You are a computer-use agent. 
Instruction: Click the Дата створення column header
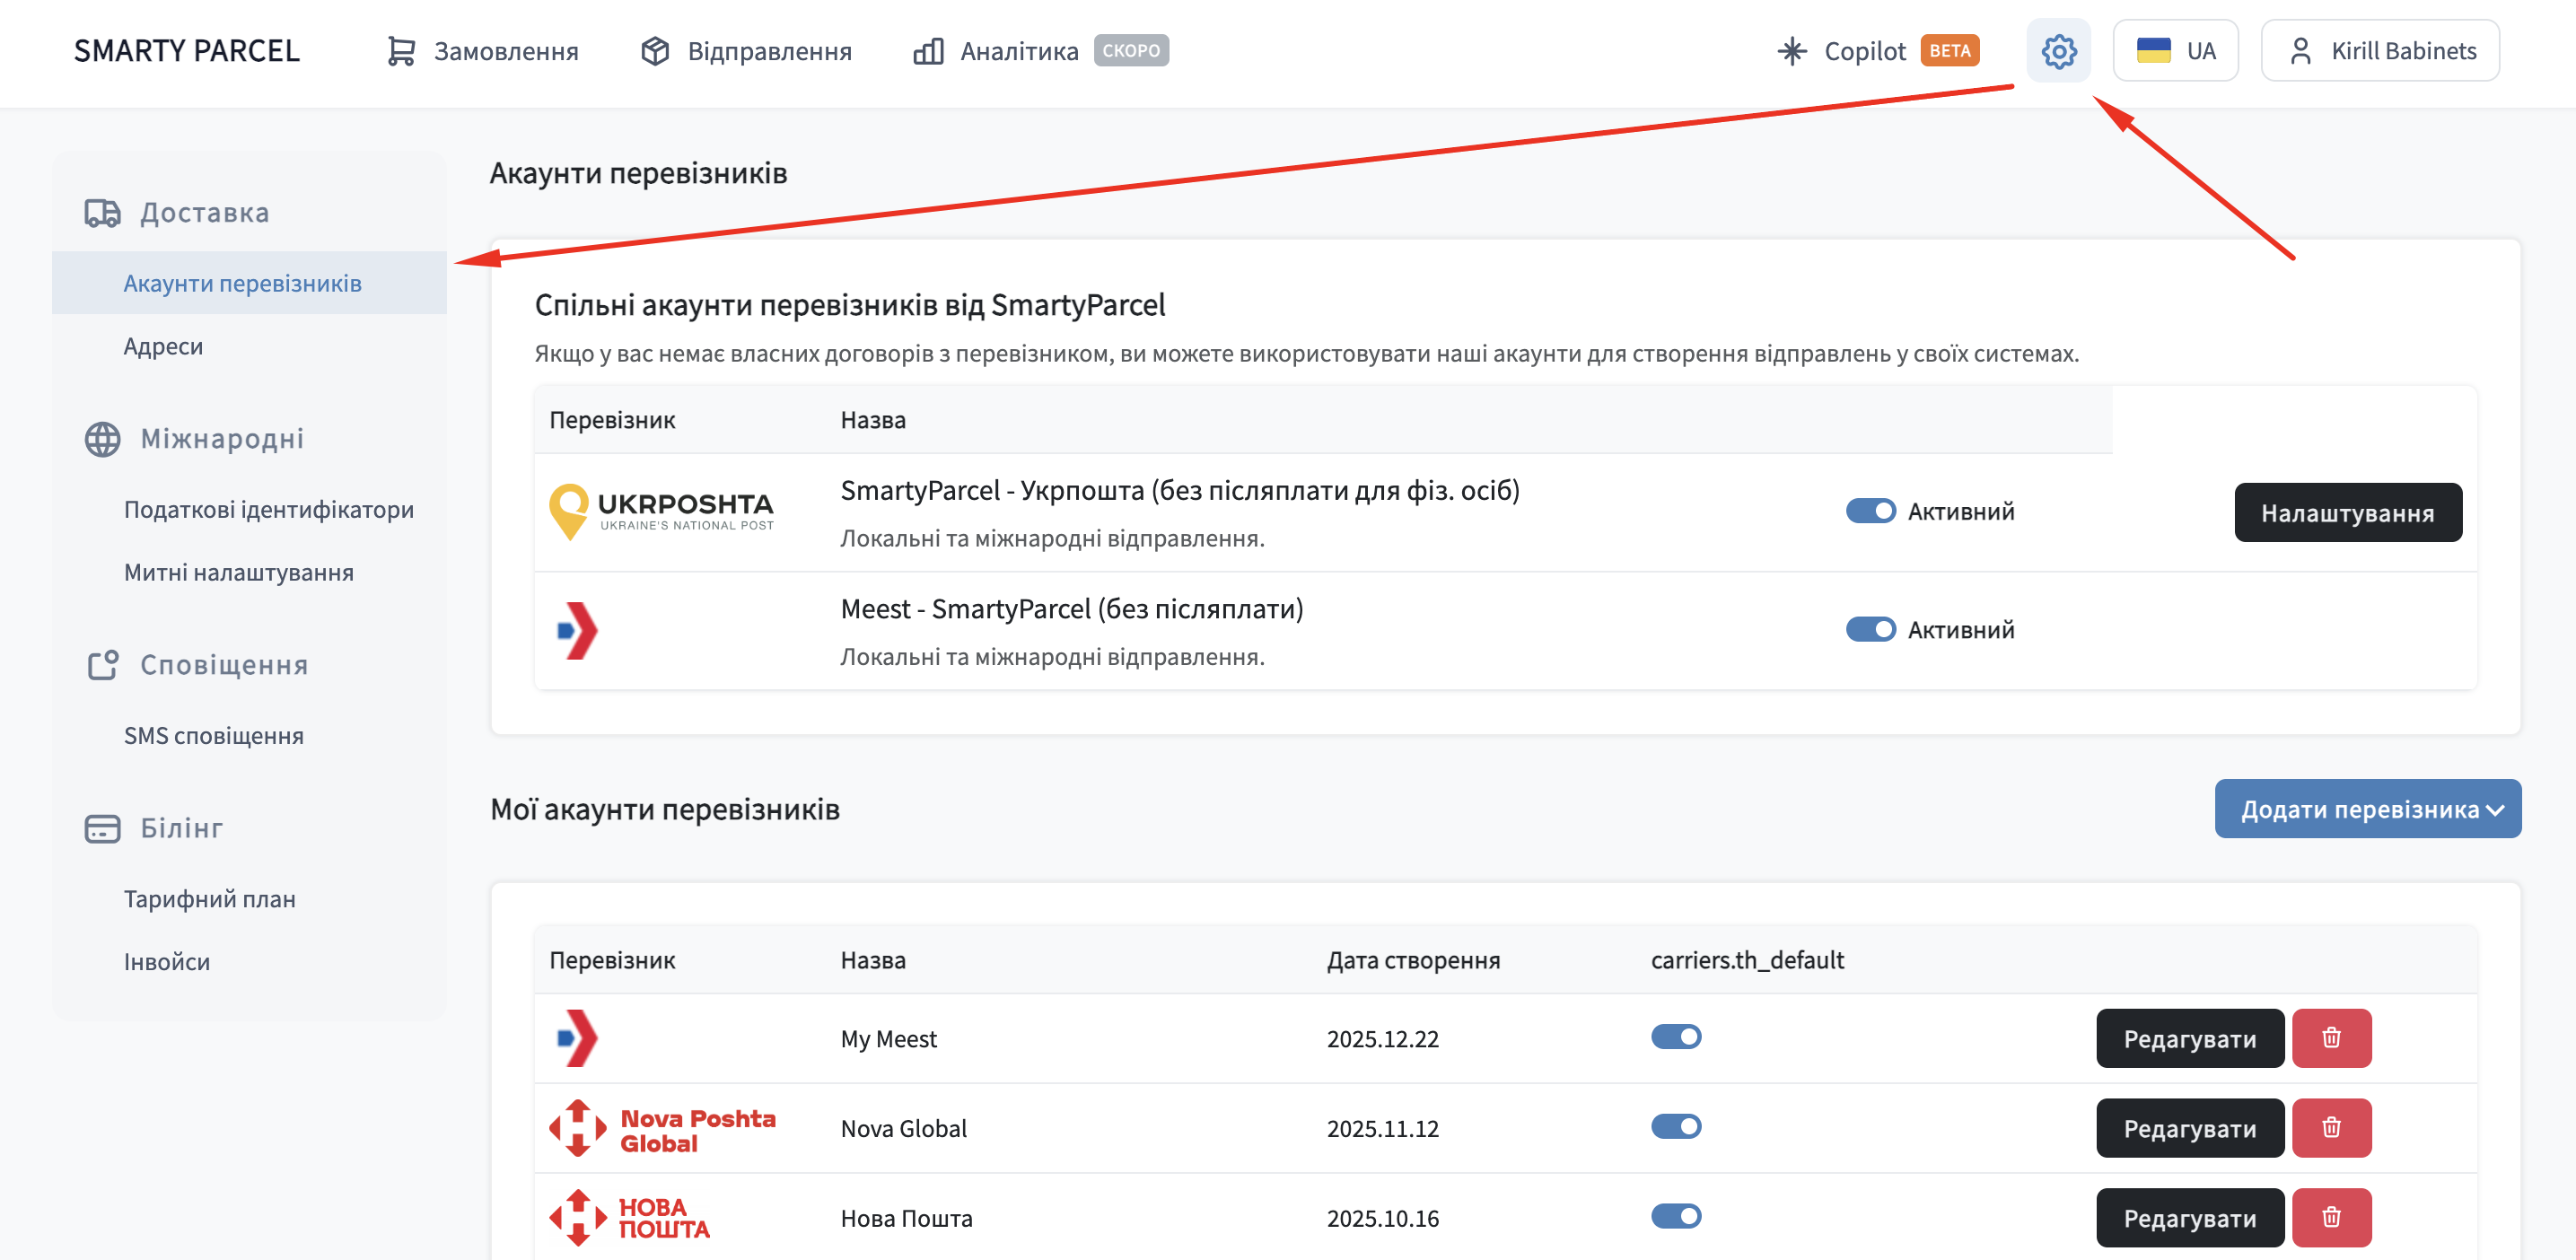pos(1413,960)
